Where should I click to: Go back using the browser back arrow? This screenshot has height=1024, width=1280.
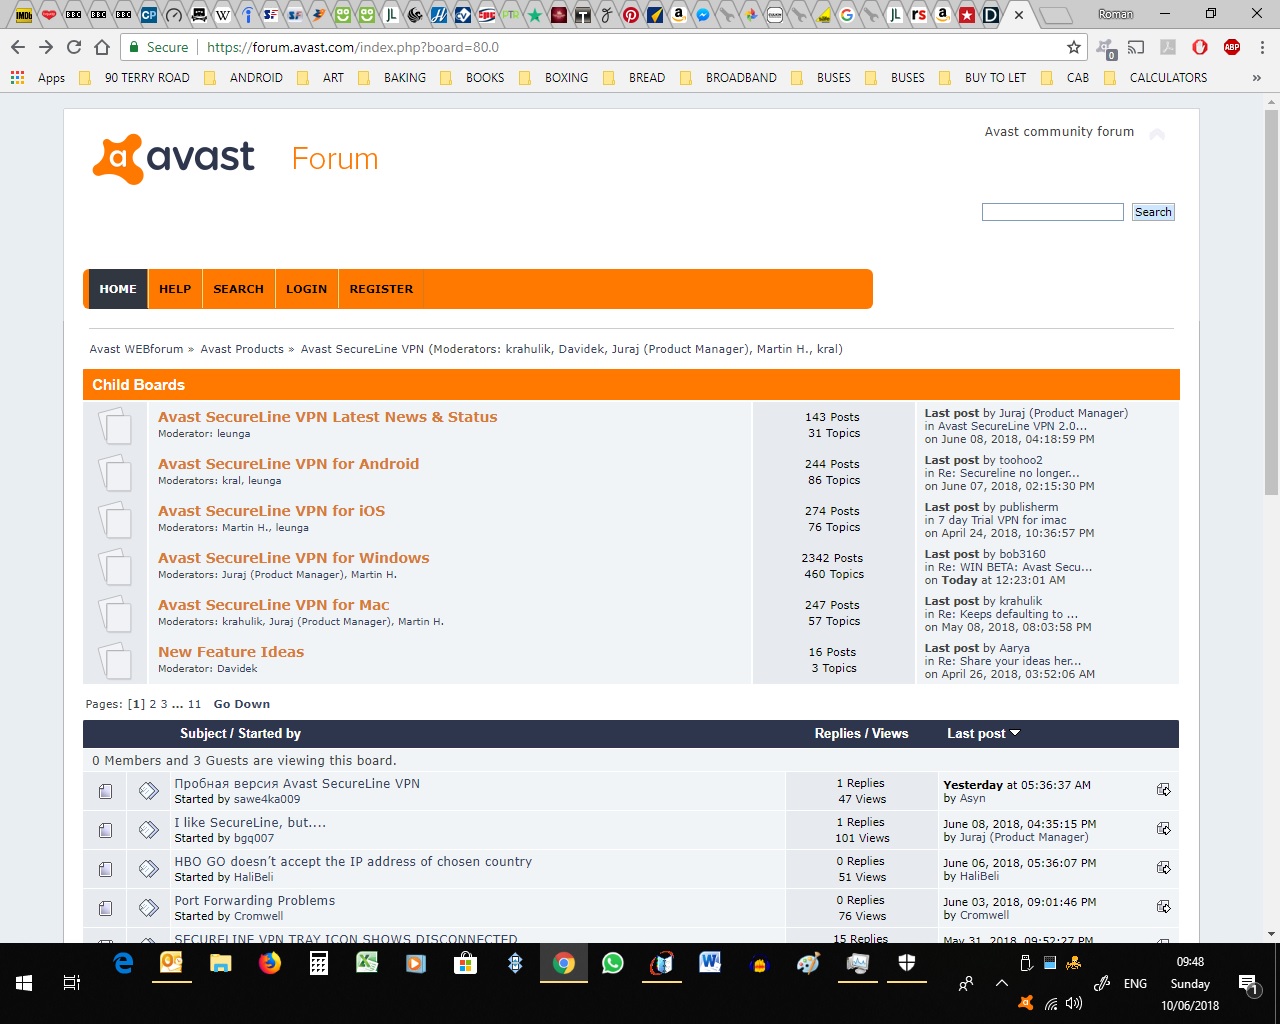18,47
